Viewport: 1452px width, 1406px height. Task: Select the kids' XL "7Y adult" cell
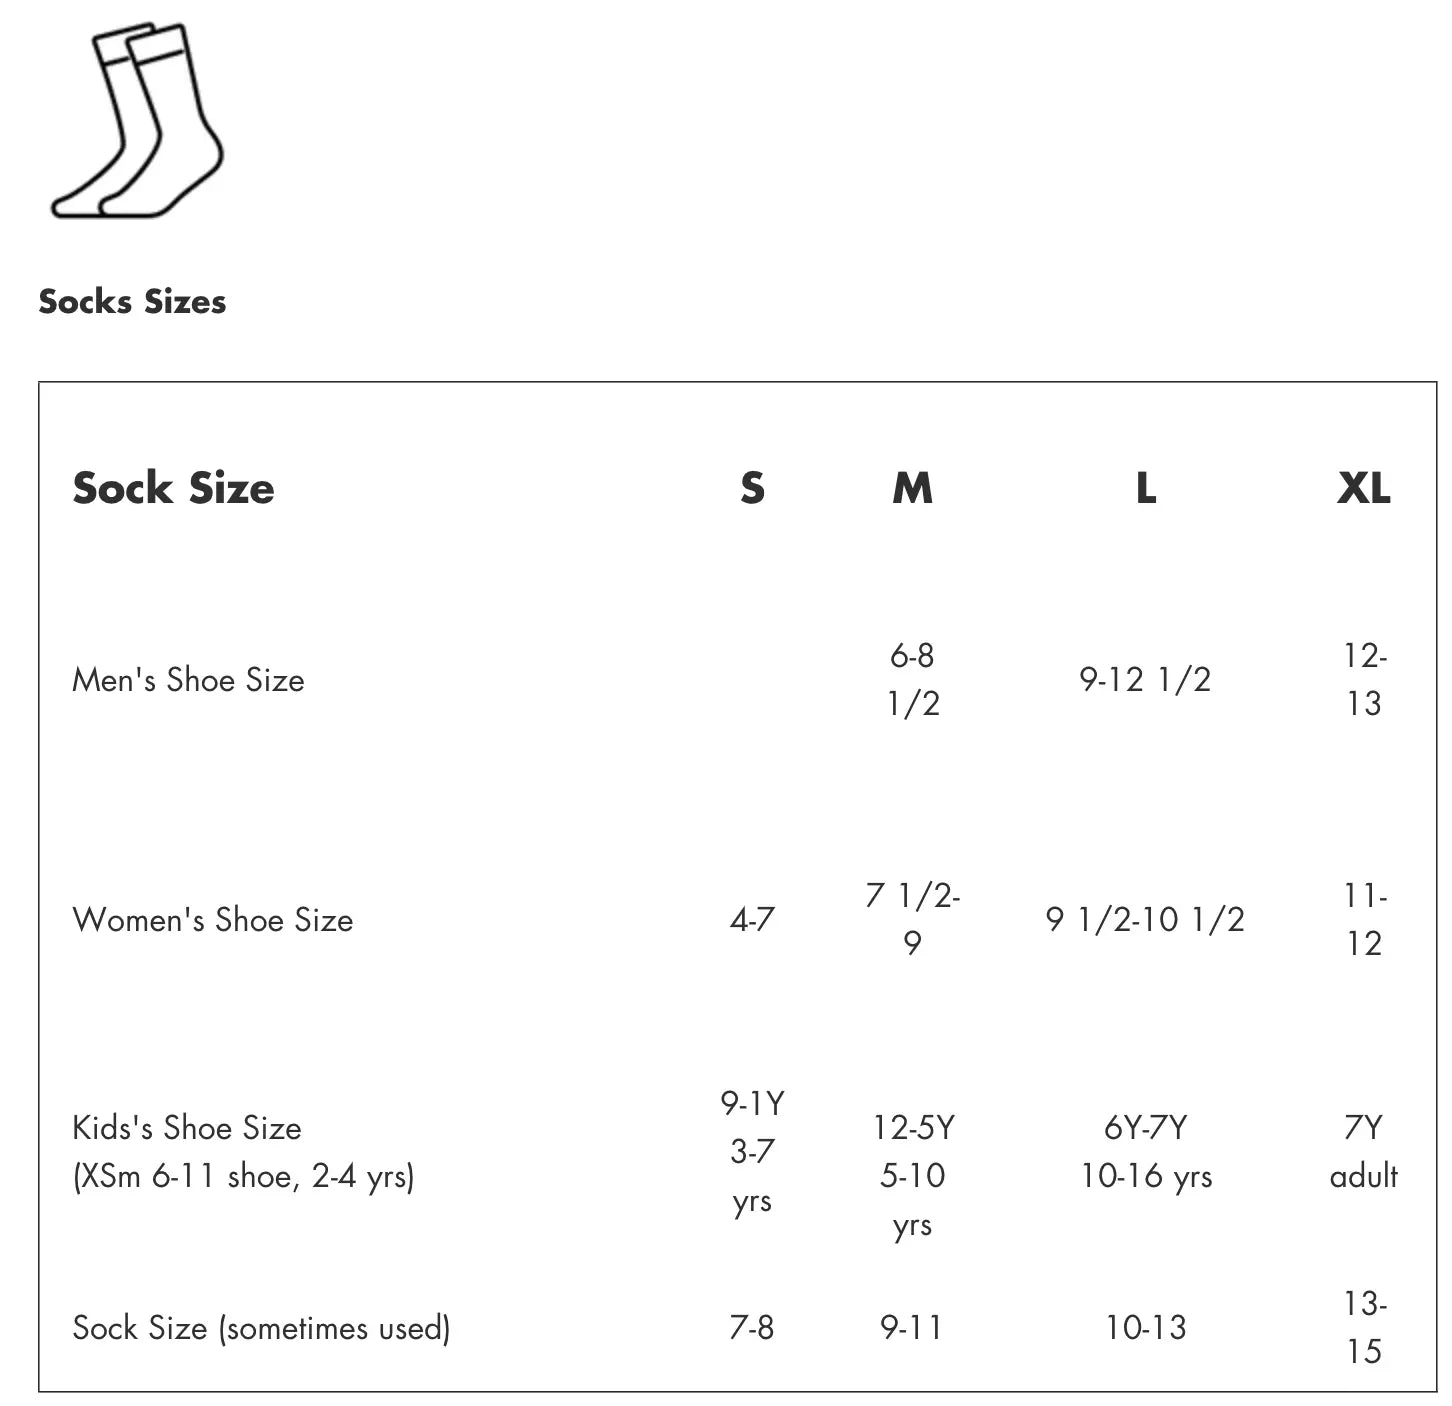pyautogui.click(x=1364, y=1152)
